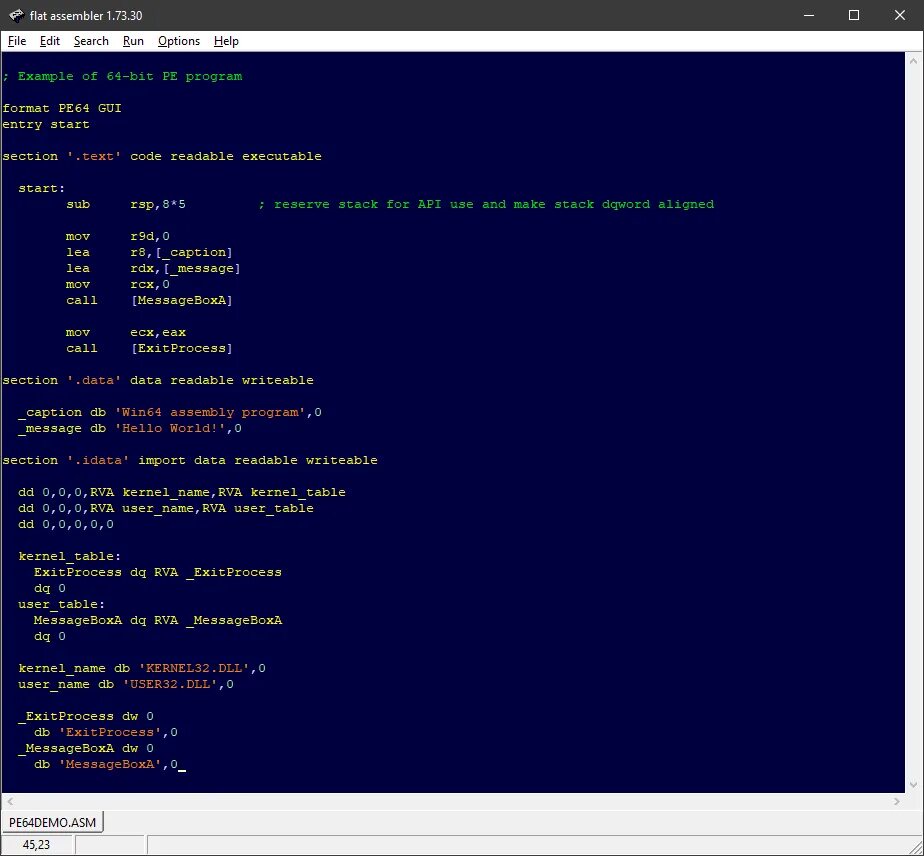Click the '_MessageBoxA dw 0' line
Viewport: 924px width, 856px height.
click(x=86, y=748)
